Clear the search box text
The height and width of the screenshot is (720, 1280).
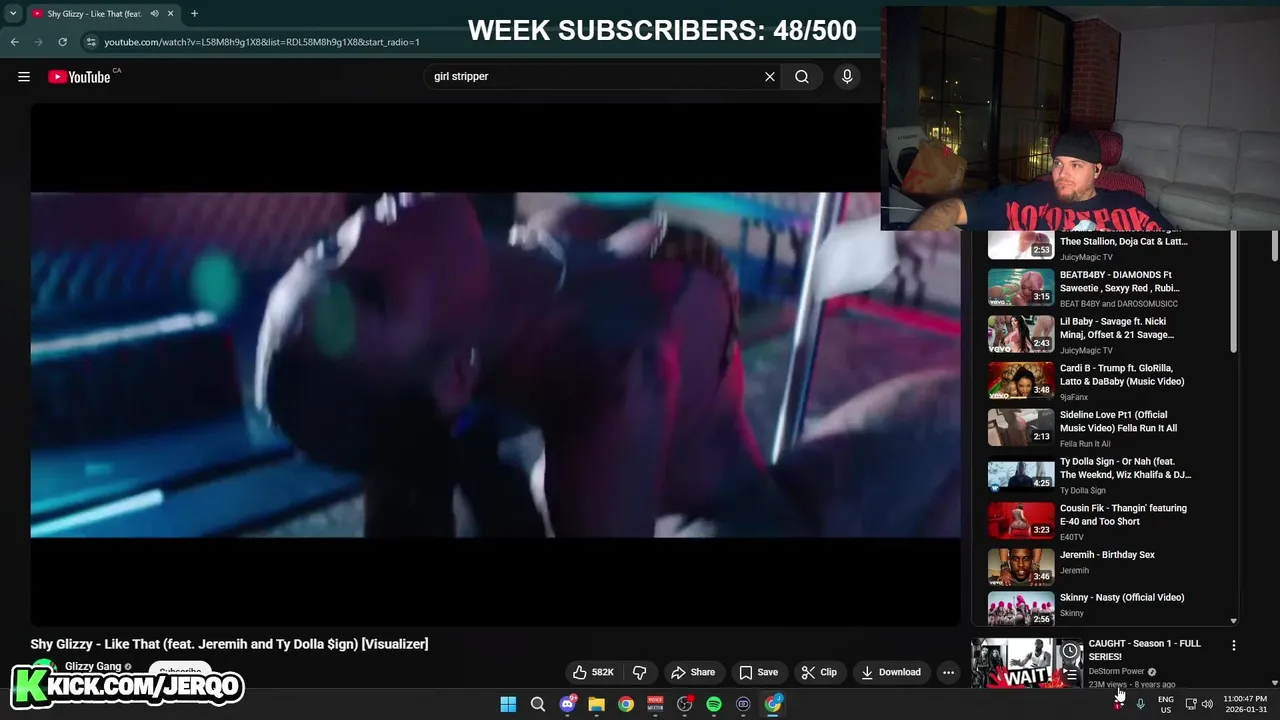[770, 77]
